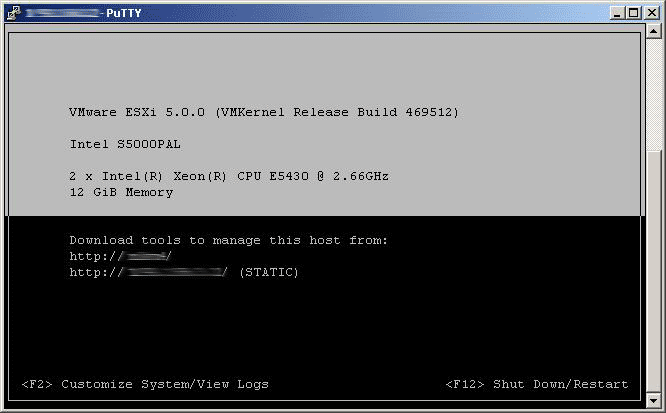This screenshot has height=413, width=666.
Task: Click the first blurred http URL
Action: pos(120,256)
